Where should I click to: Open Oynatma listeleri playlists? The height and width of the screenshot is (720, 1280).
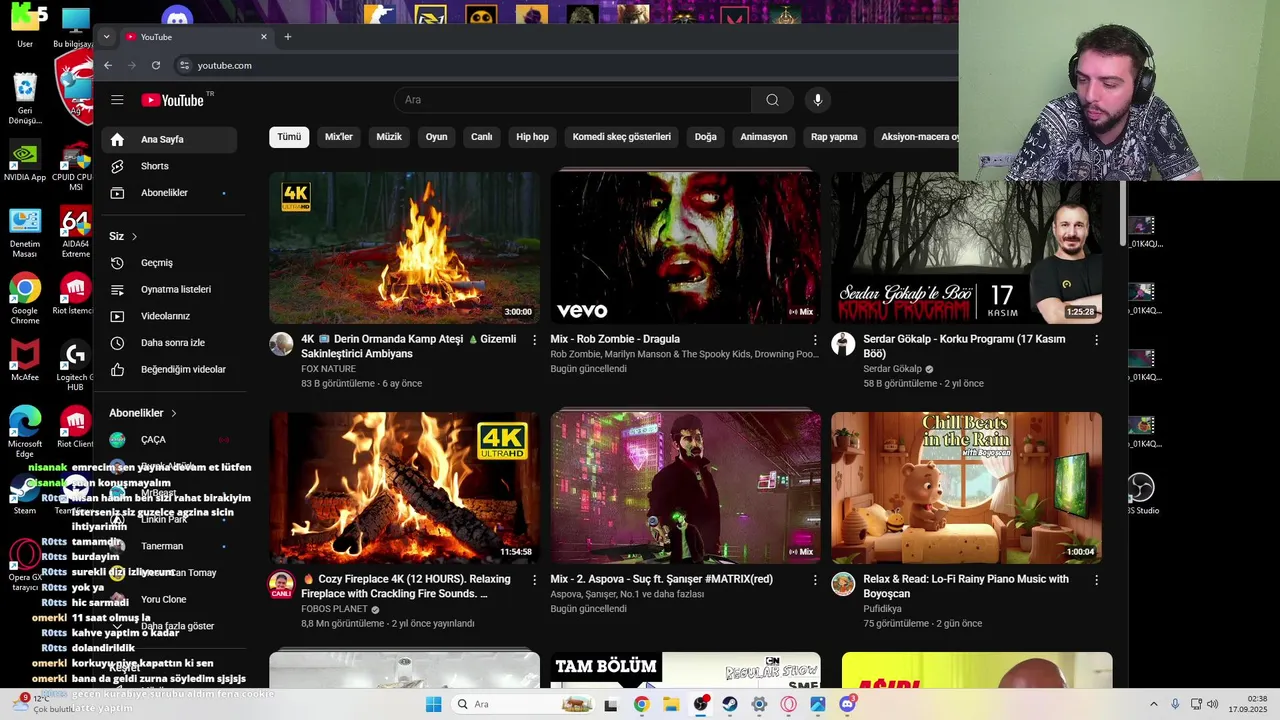(x=169, y=289)
